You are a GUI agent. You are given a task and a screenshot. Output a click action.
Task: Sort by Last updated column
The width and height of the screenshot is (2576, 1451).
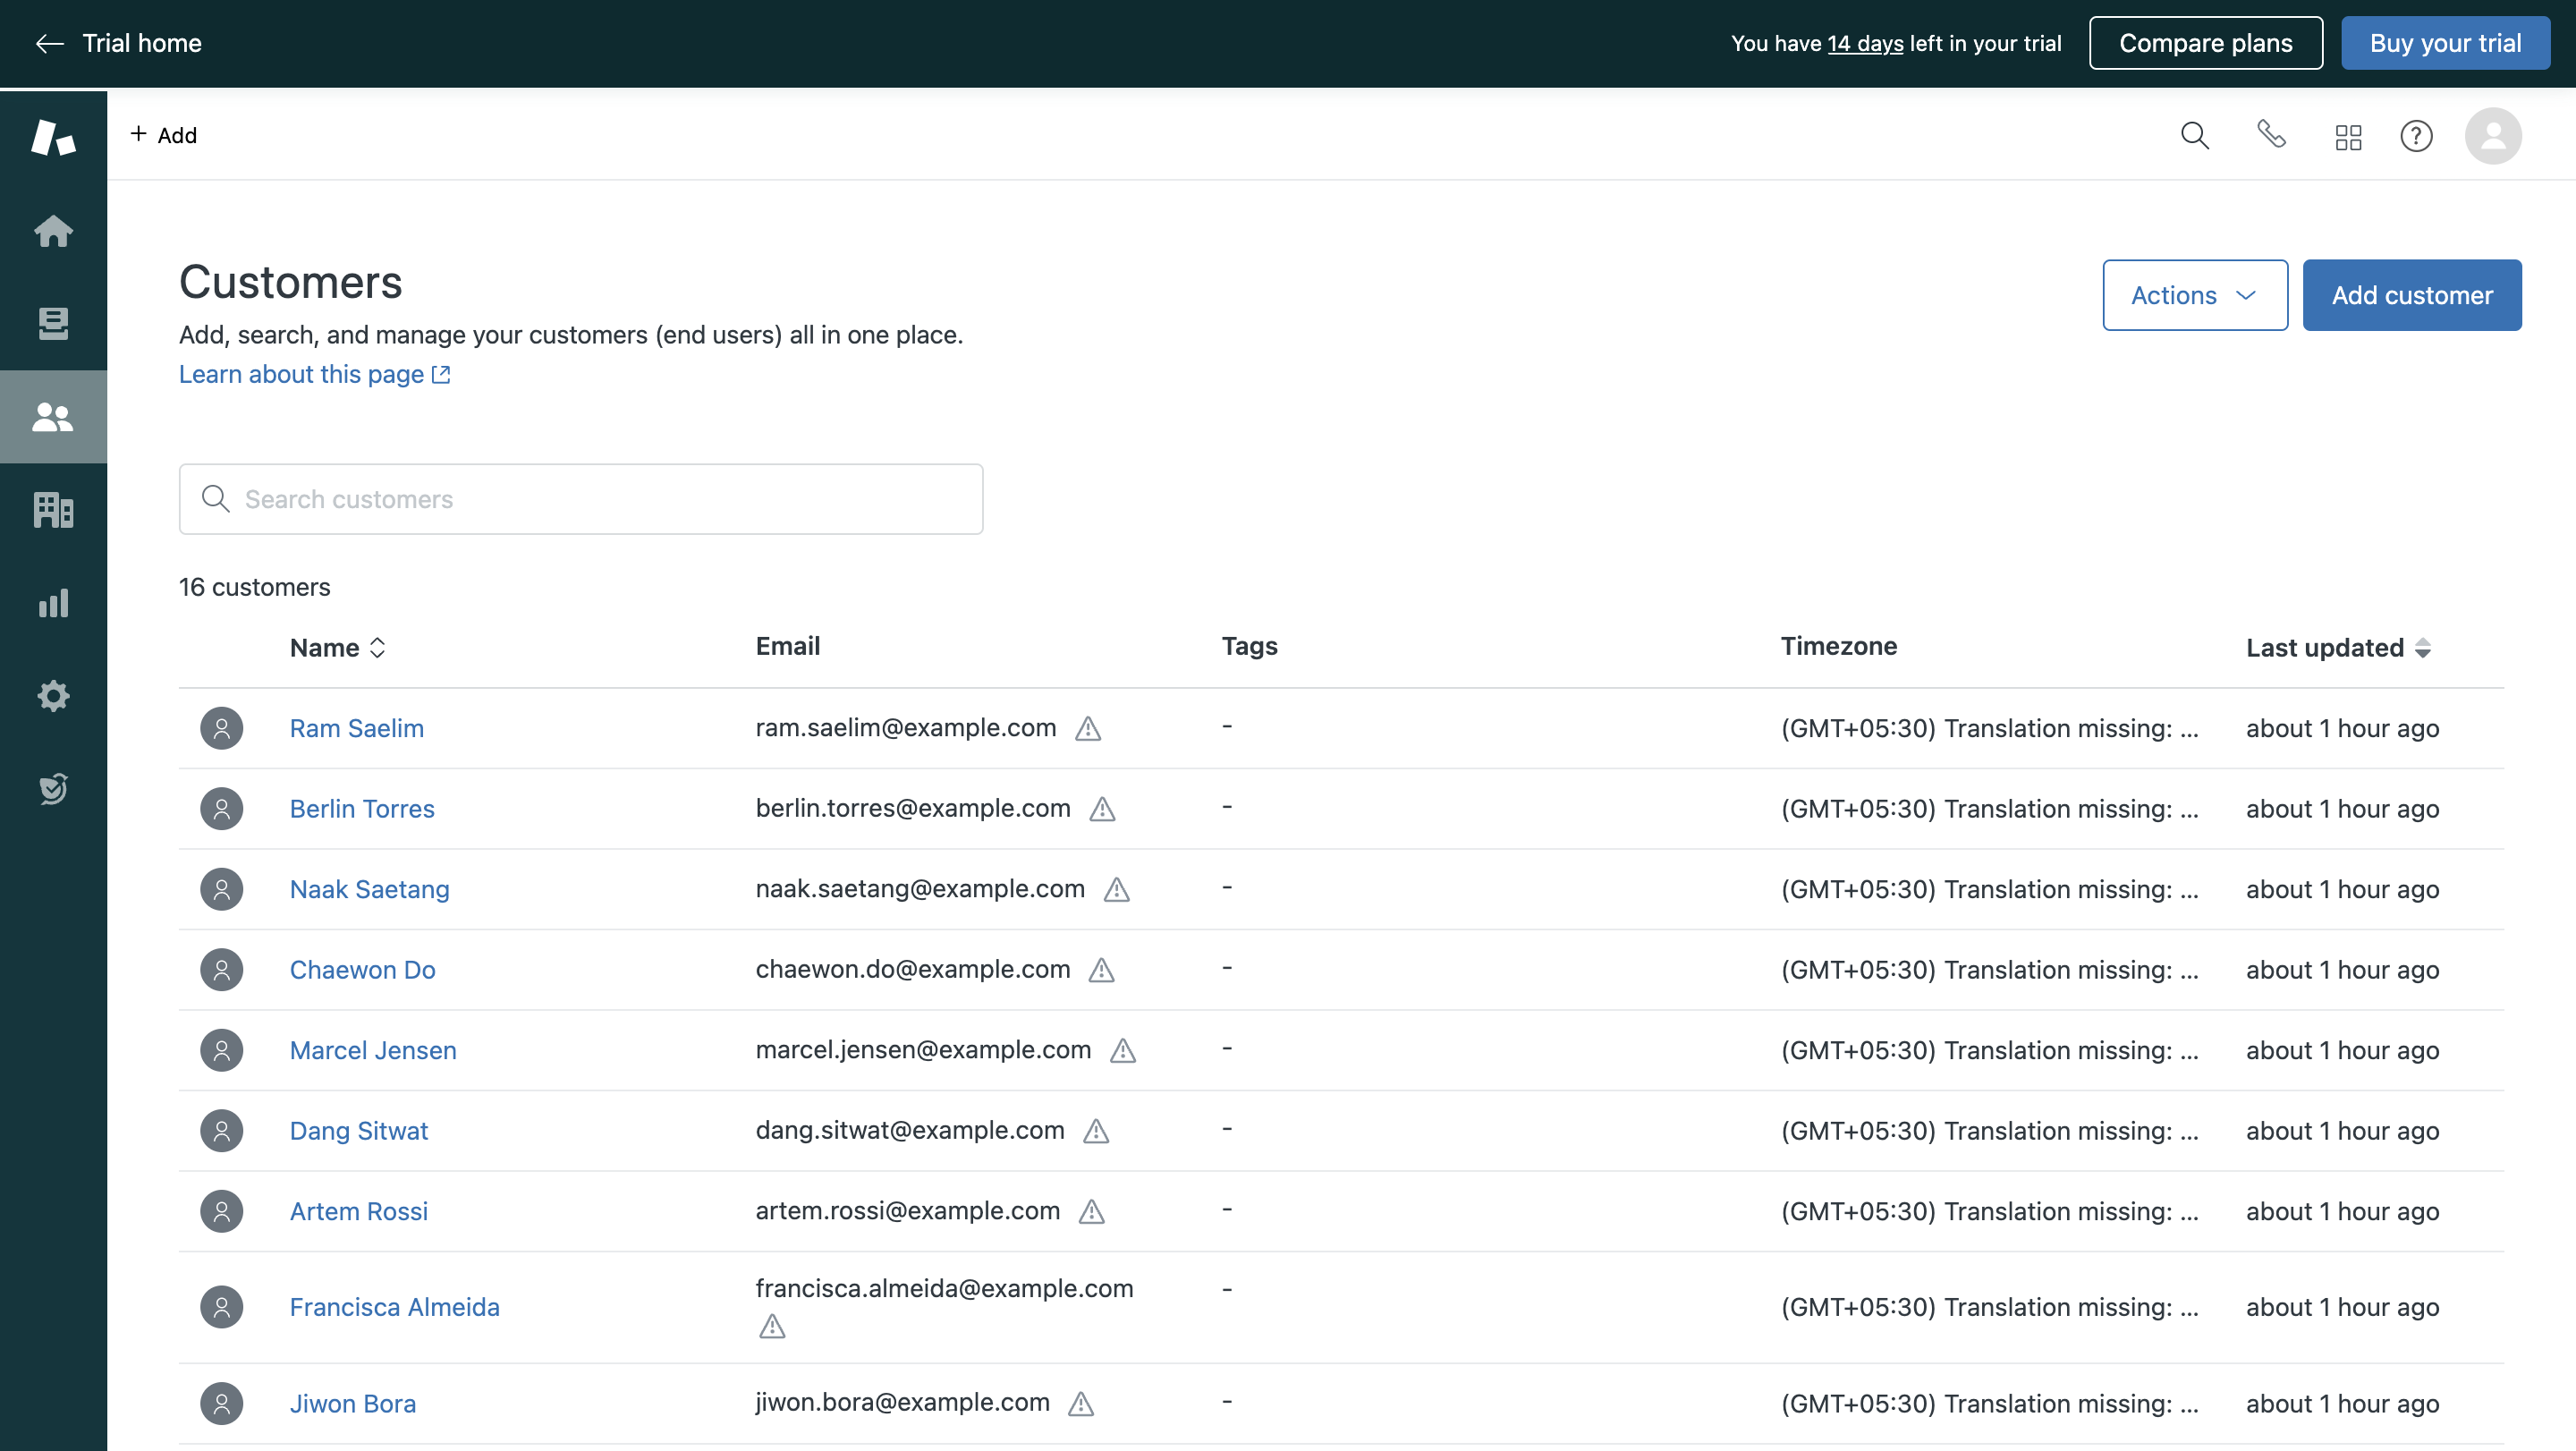click(2337, 648)
